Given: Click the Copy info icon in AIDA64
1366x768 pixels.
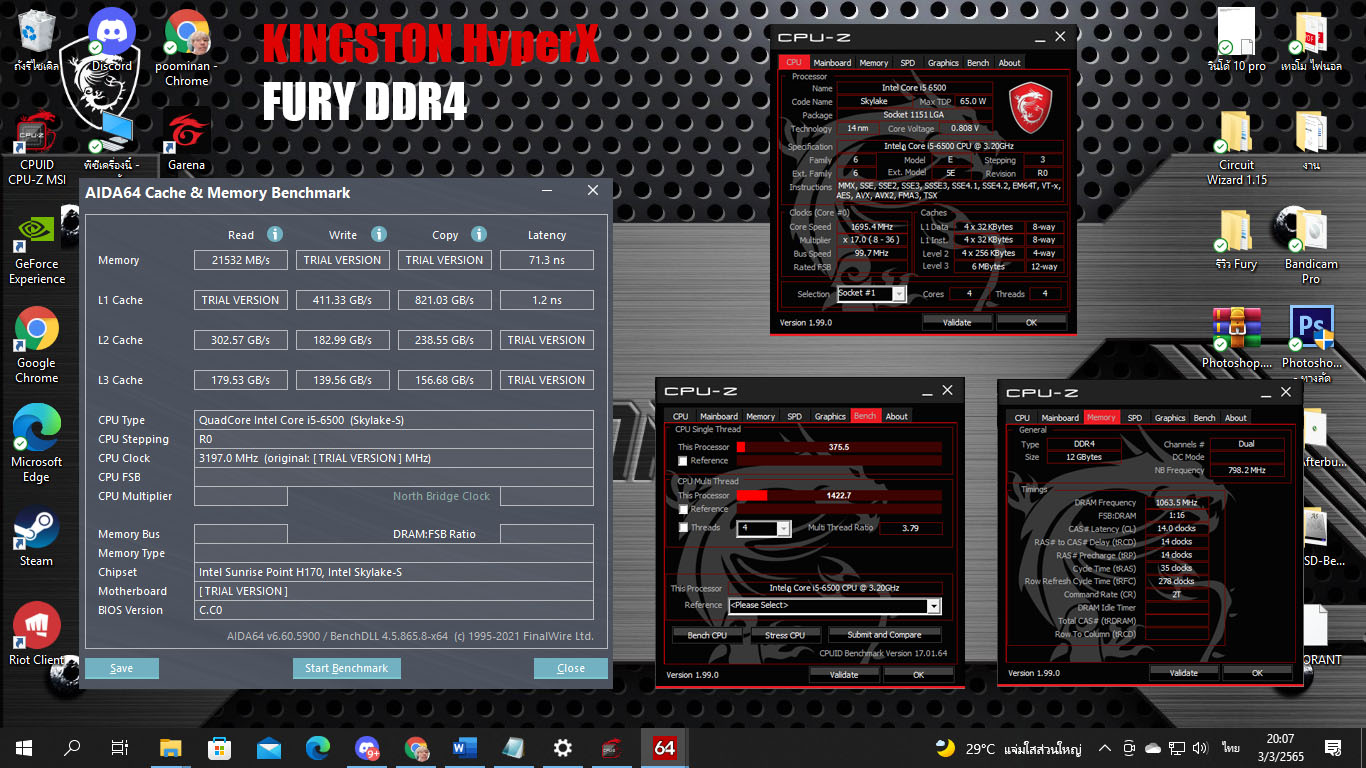Looking at the screenshot, I should point(479,234).
